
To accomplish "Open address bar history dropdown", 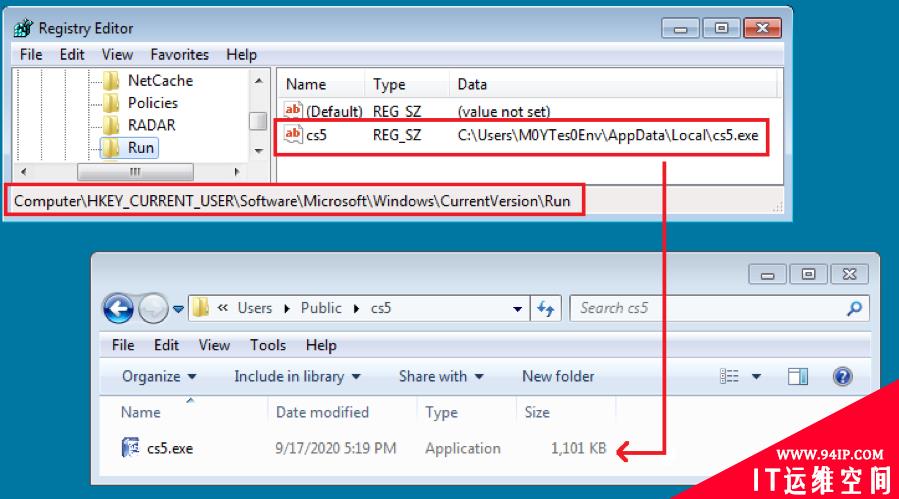I will [x=517, y=309].
